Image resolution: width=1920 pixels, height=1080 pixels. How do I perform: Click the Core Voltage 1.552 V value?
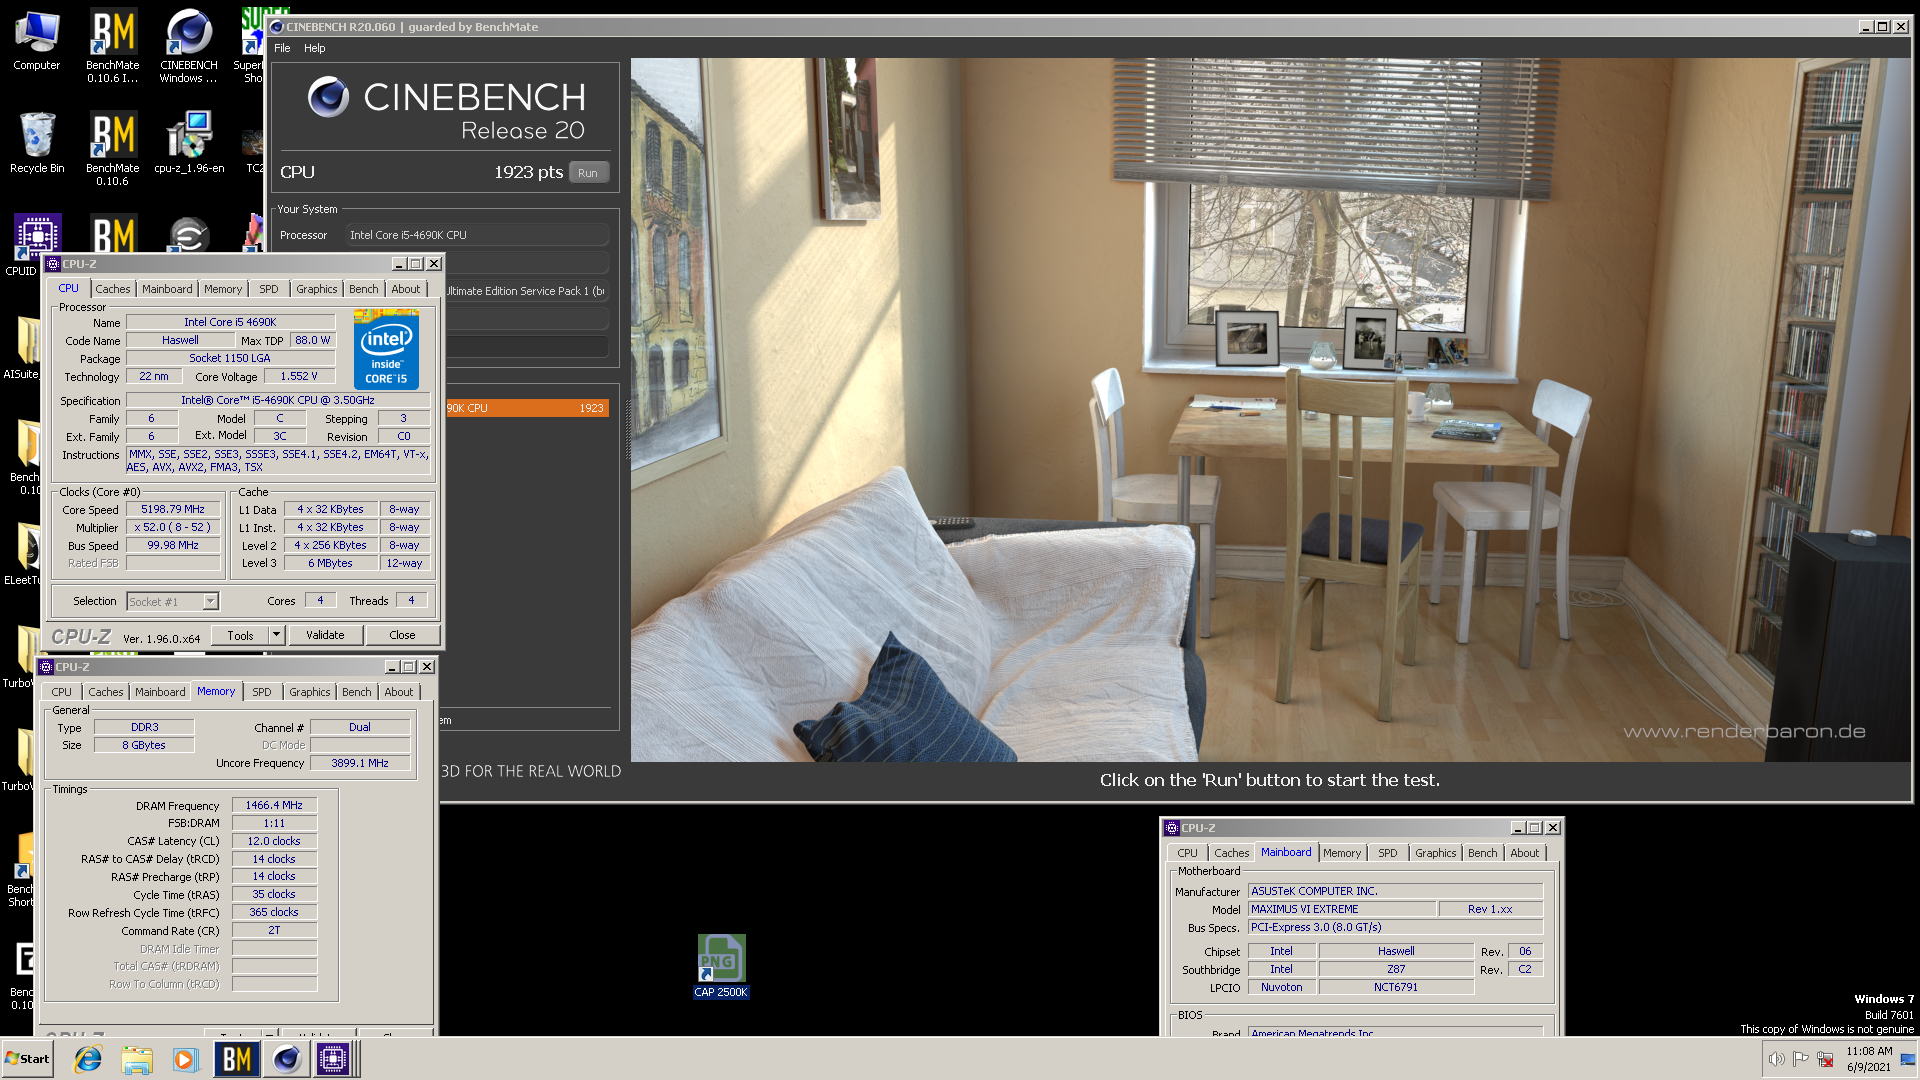[299, 376]
